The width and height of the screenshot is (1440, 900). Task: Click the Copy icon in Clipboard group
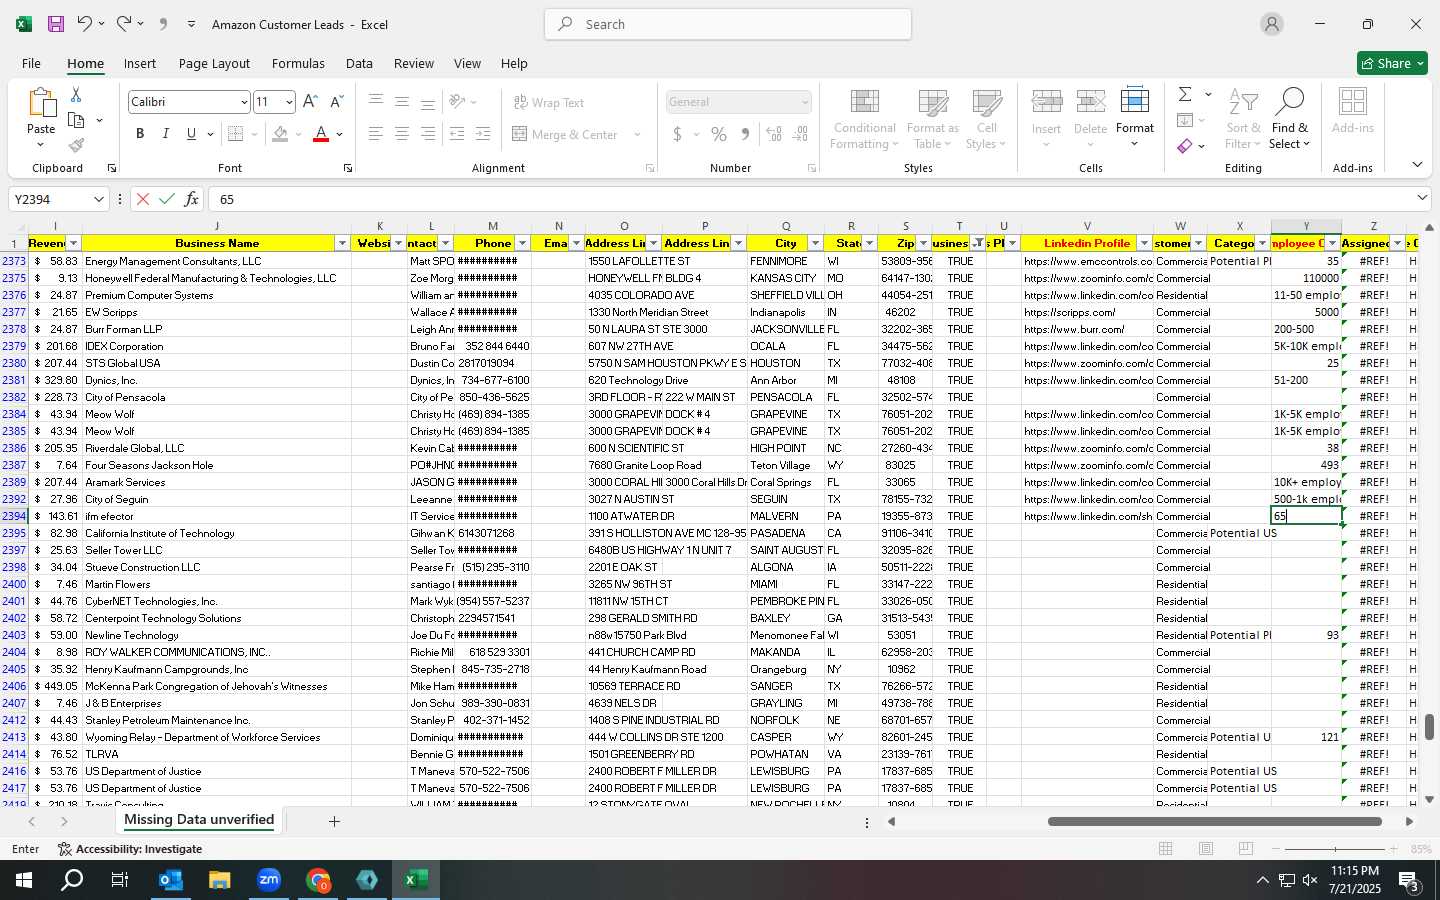tap(76, 120)
